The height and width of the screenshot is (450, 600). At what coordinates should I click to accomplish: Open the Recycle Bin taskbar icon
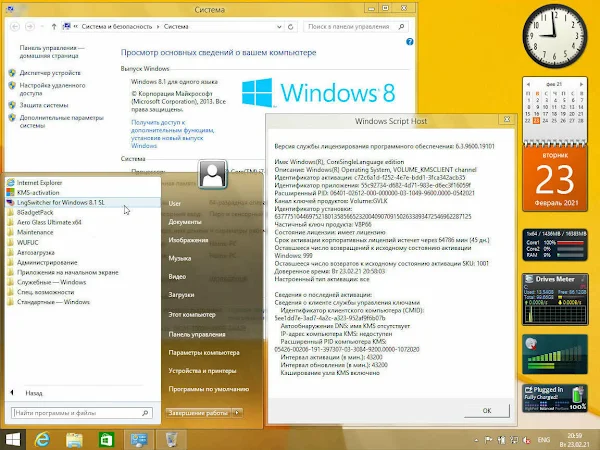(x=171, y=440)
